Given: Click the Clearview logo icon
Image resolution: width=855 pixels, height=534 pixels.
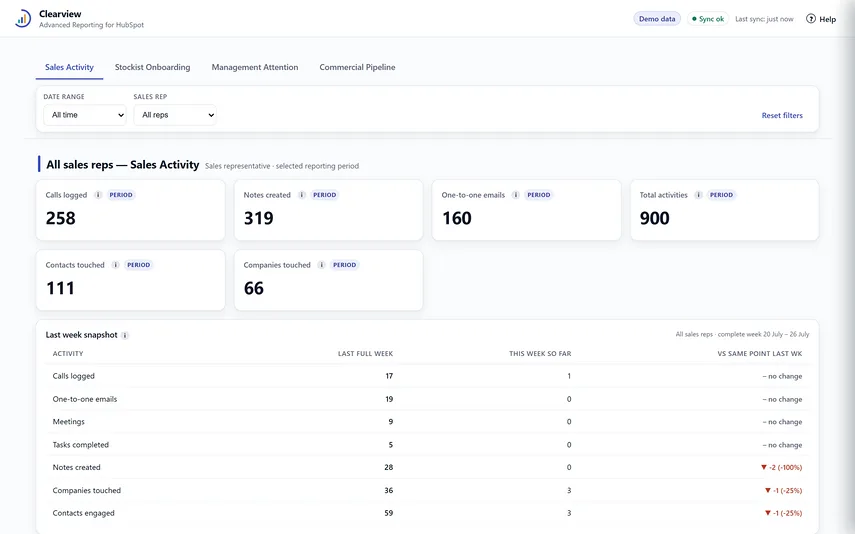Looking at the screenshot, I should pos(22,19).
